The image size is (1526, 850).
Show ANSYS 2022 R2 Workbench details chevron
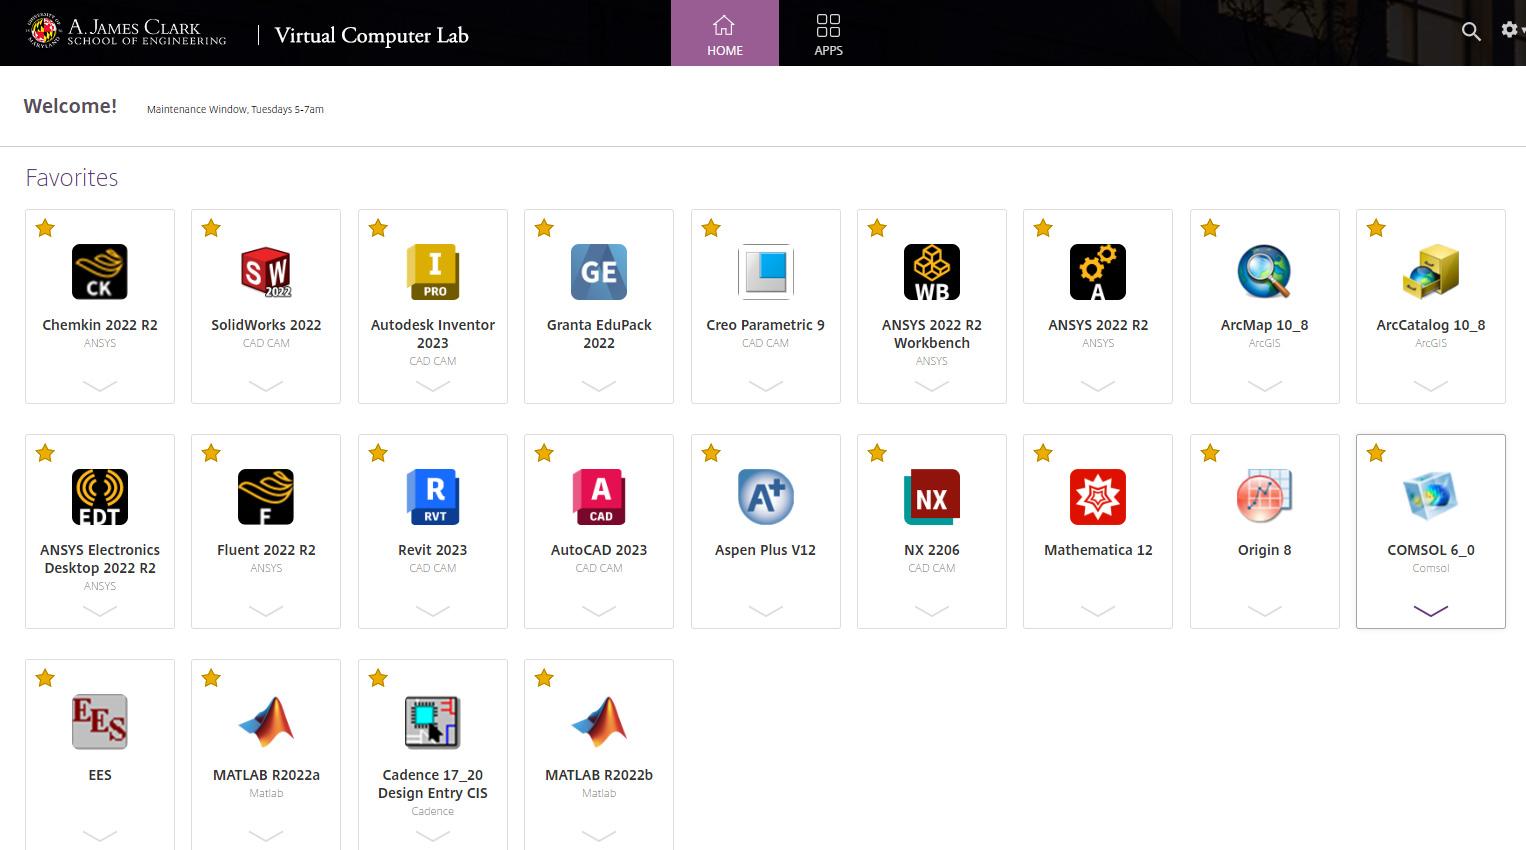pos(932,386)
